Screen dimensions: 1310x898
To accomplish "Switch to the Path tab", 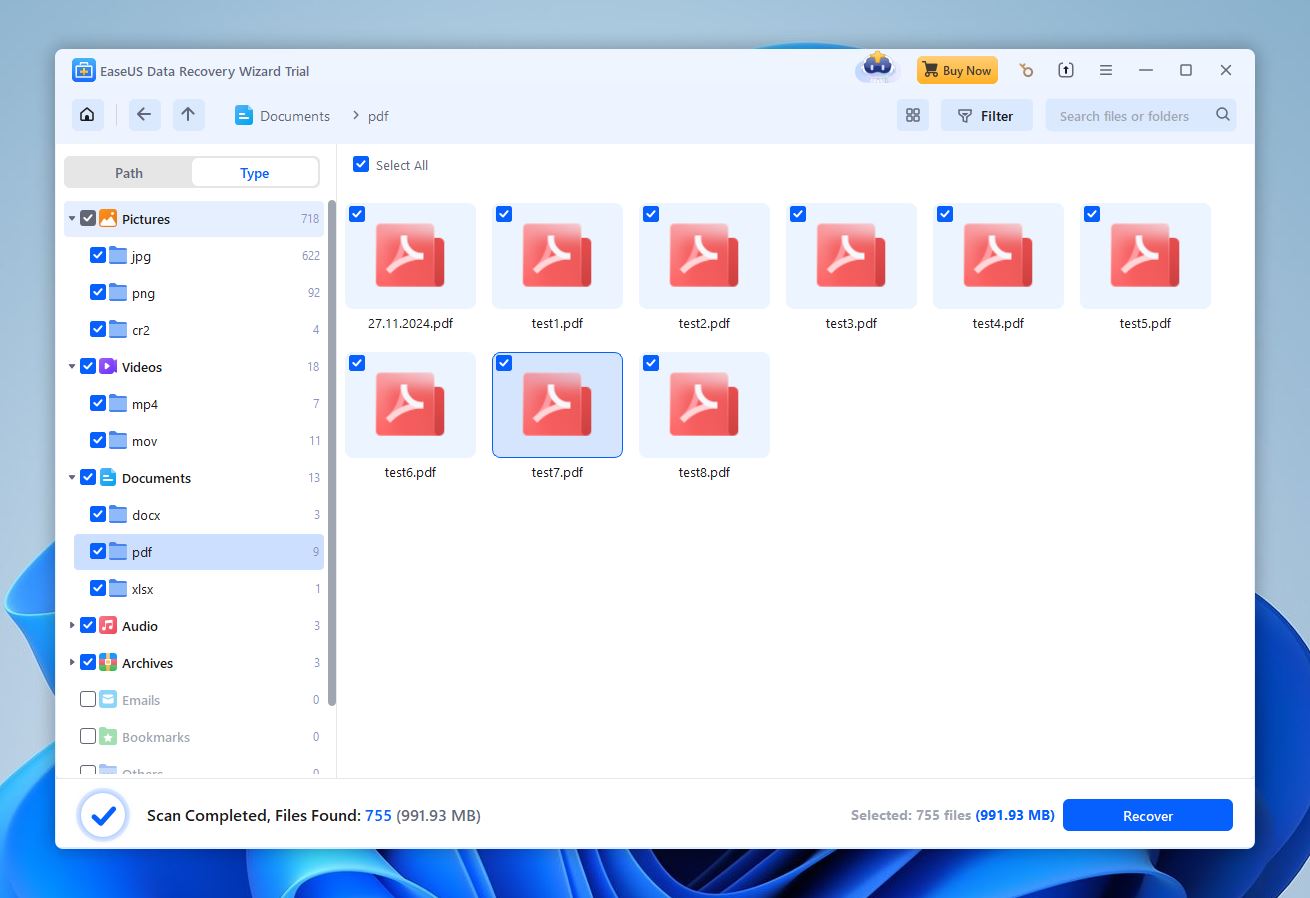I will click(x=129, y=173).
